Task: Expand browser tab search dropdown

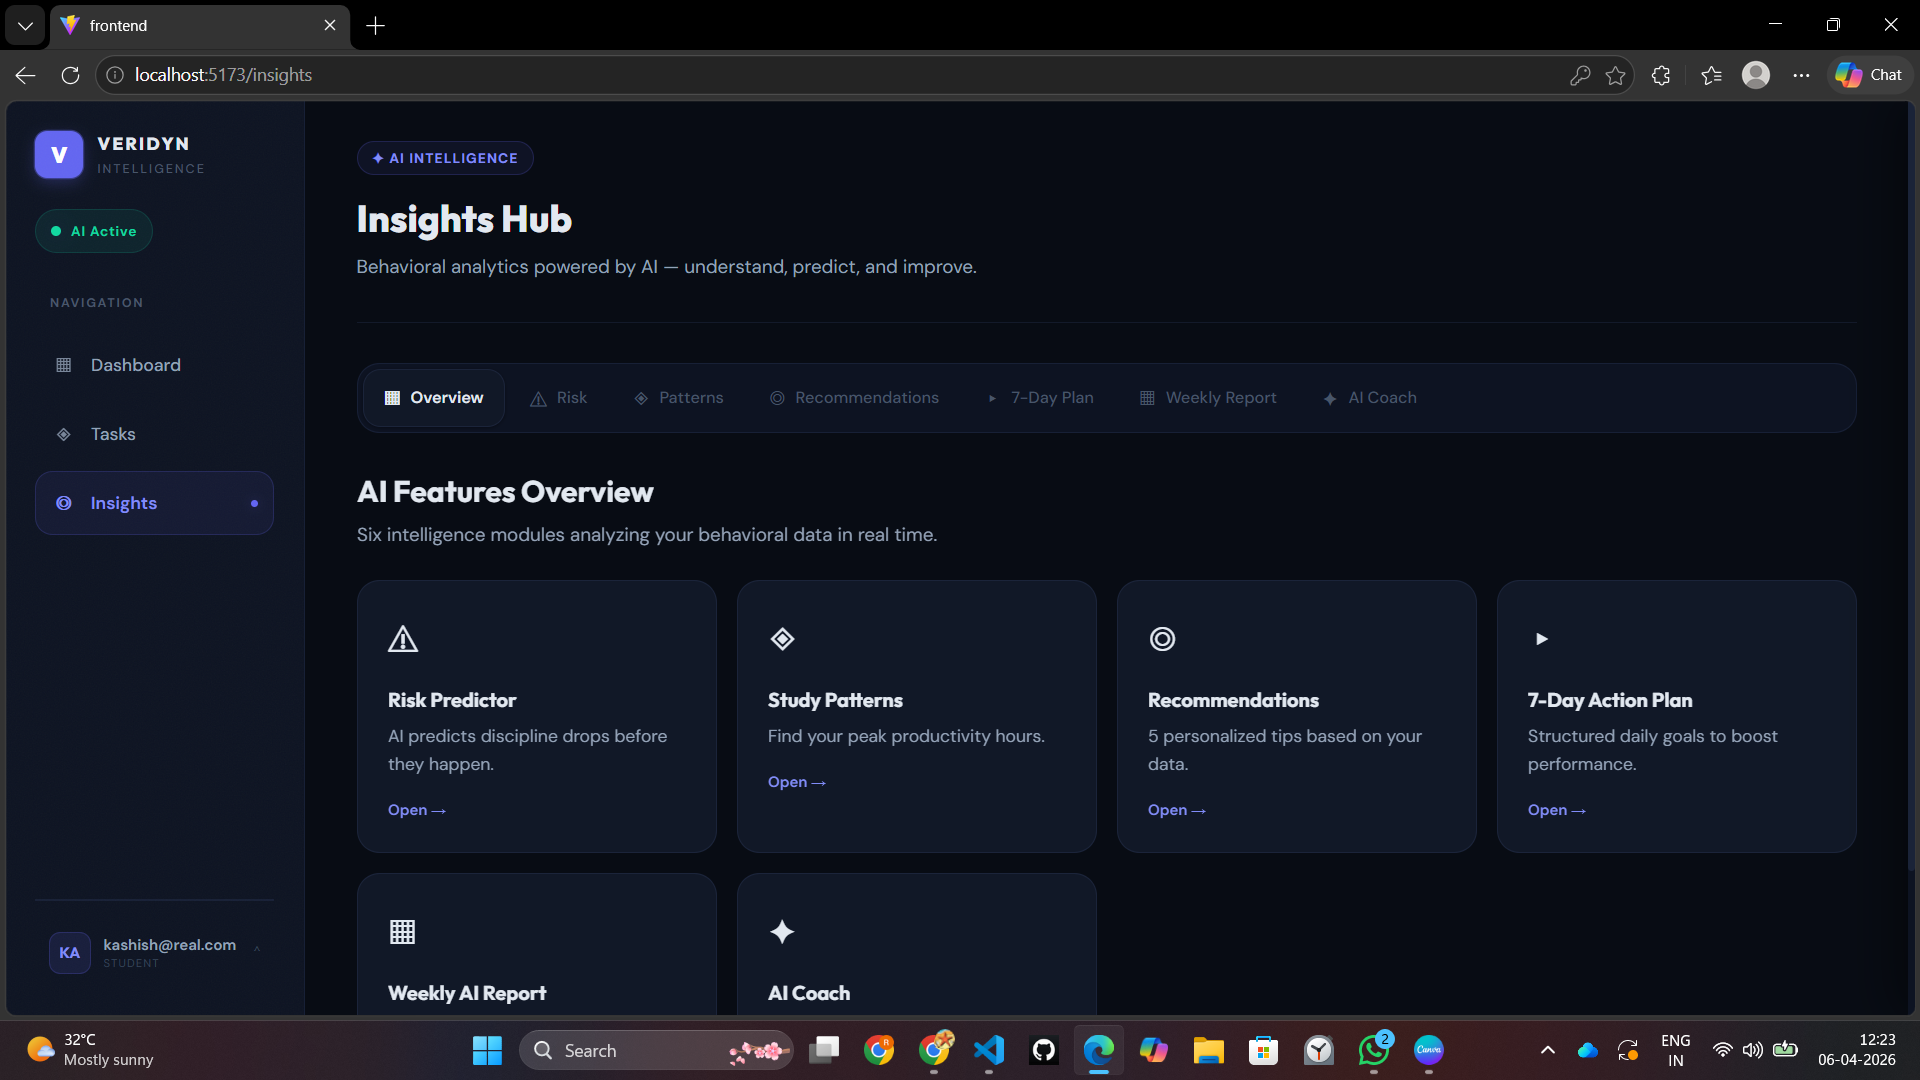Action: (25, 25)
